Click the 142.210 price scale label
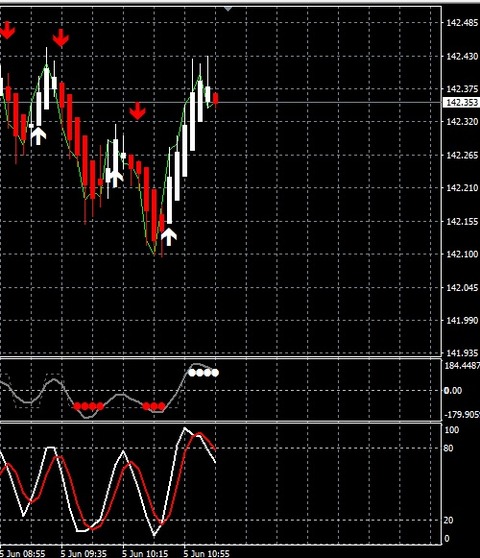Screen dimensions: 480x558 (x=462, y=188)
